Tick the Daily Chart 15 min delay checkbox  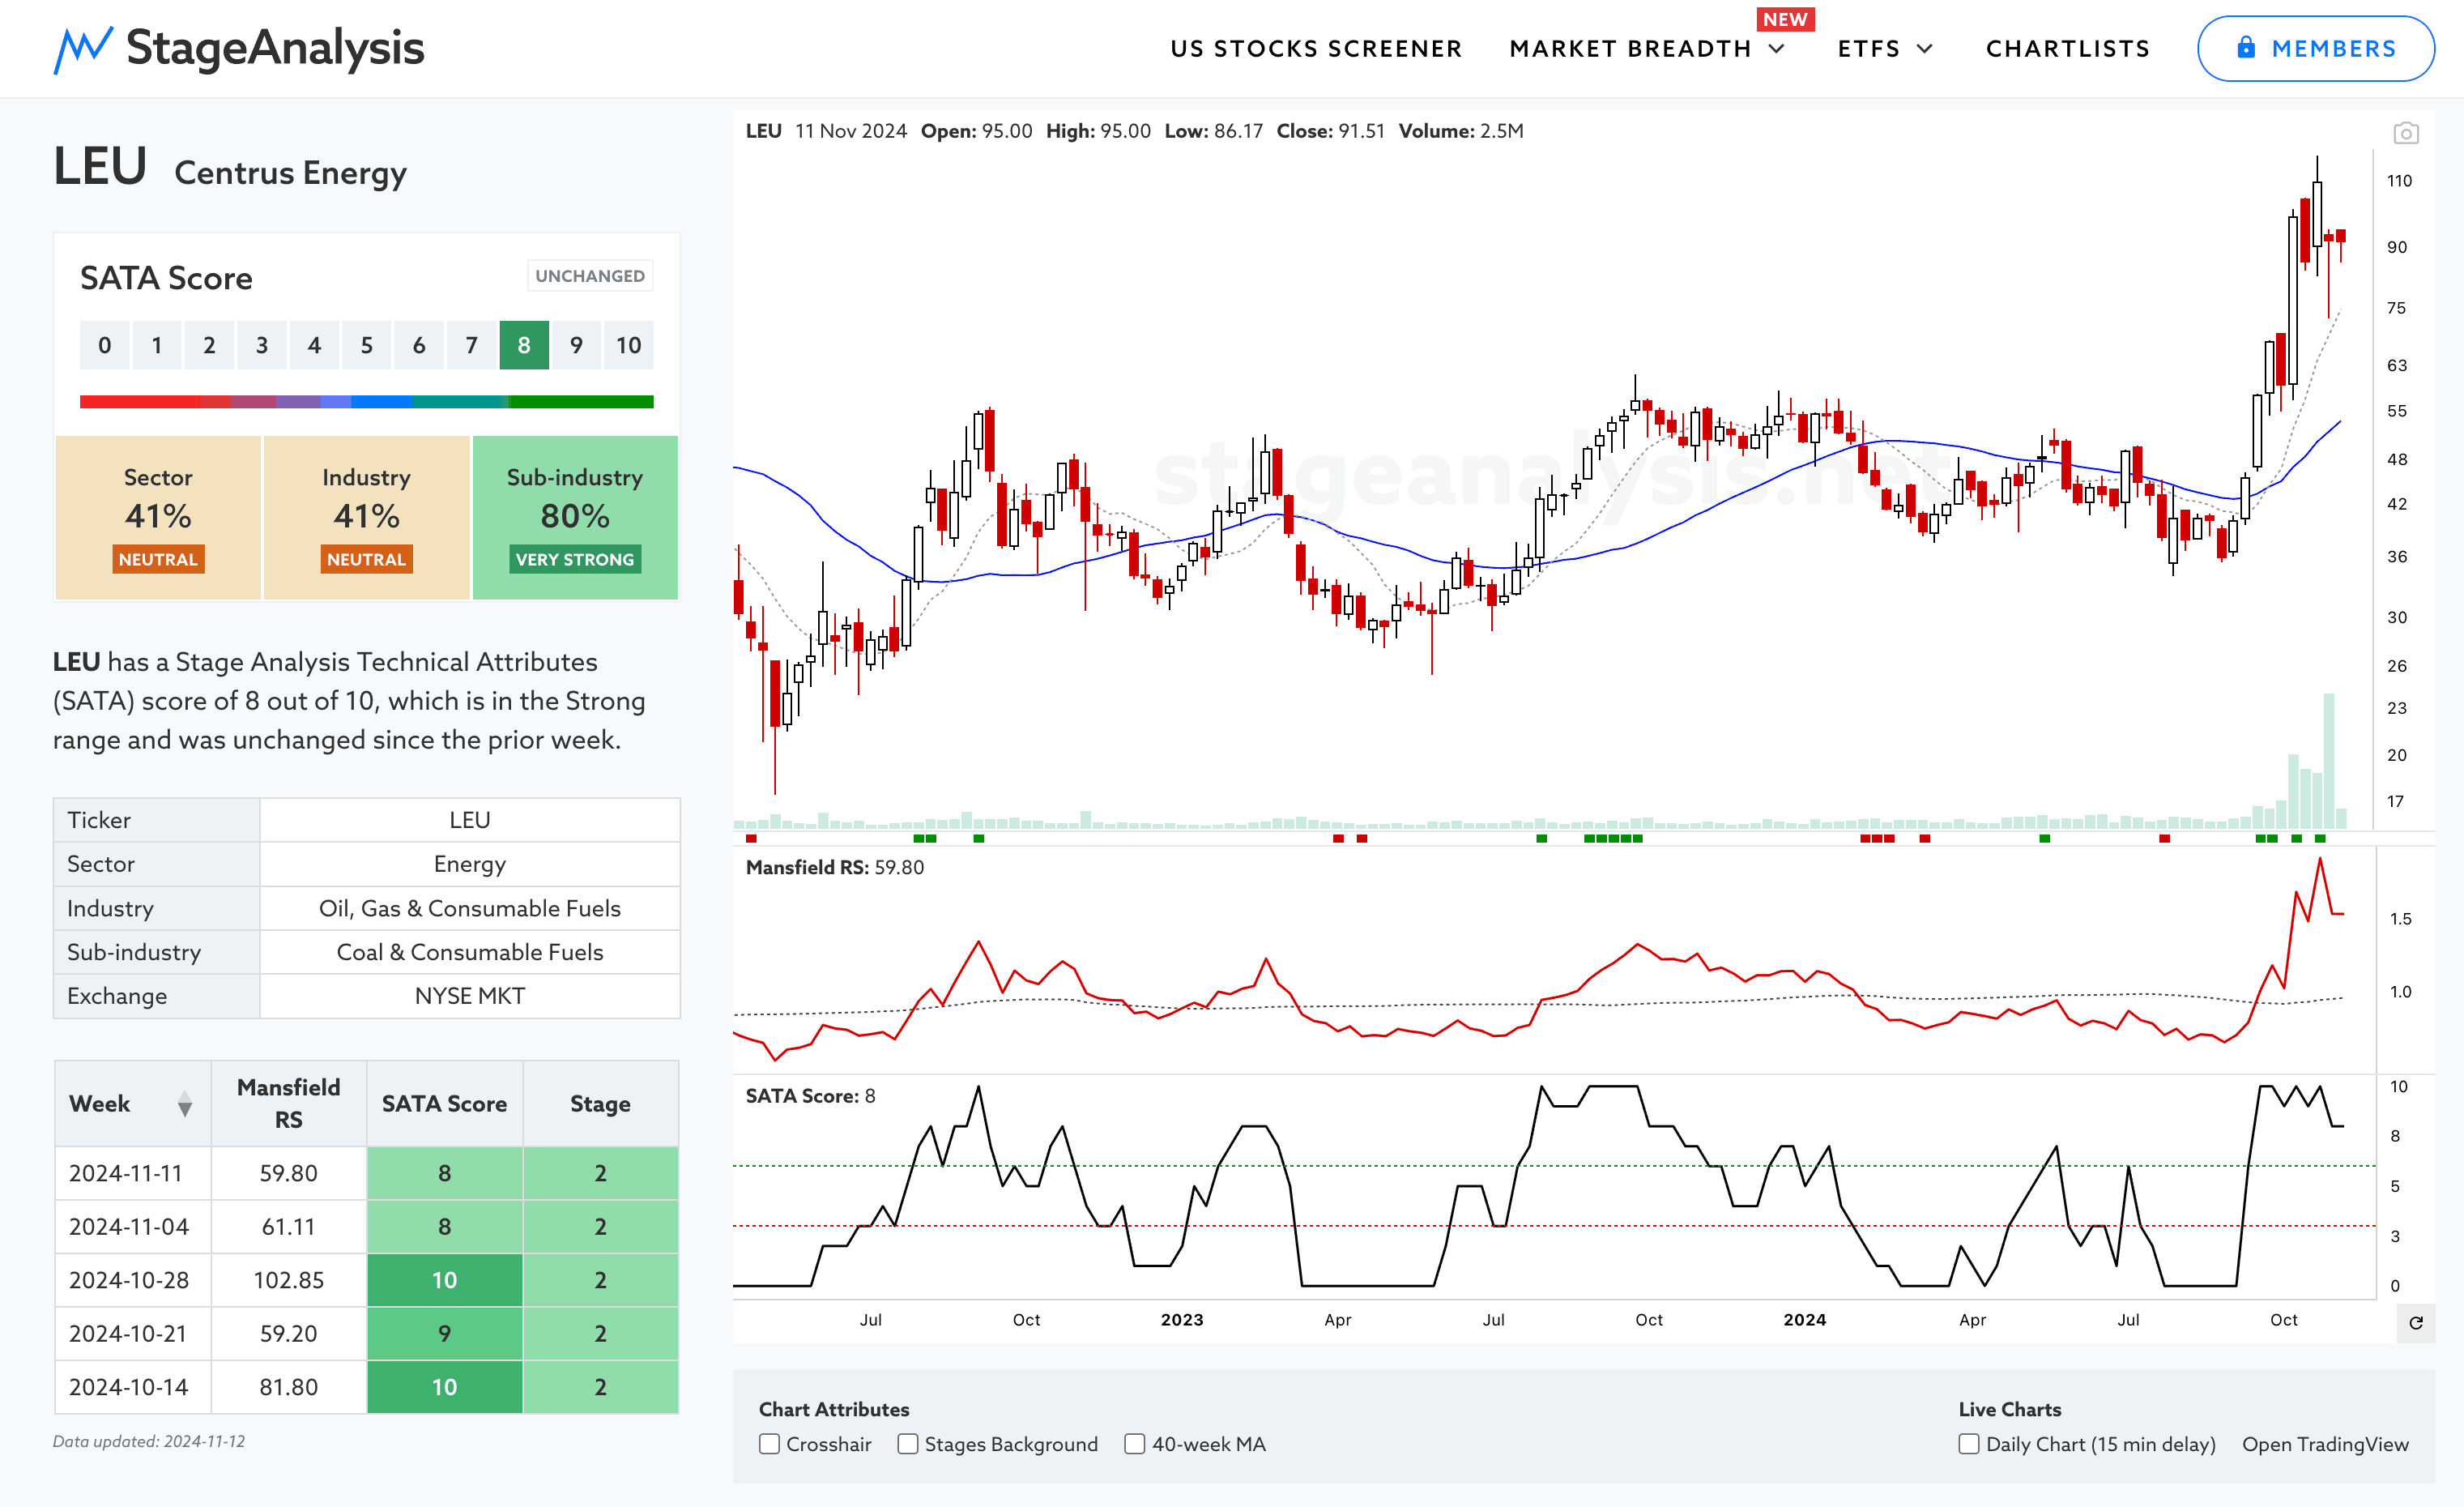tap(1968, 1444)
